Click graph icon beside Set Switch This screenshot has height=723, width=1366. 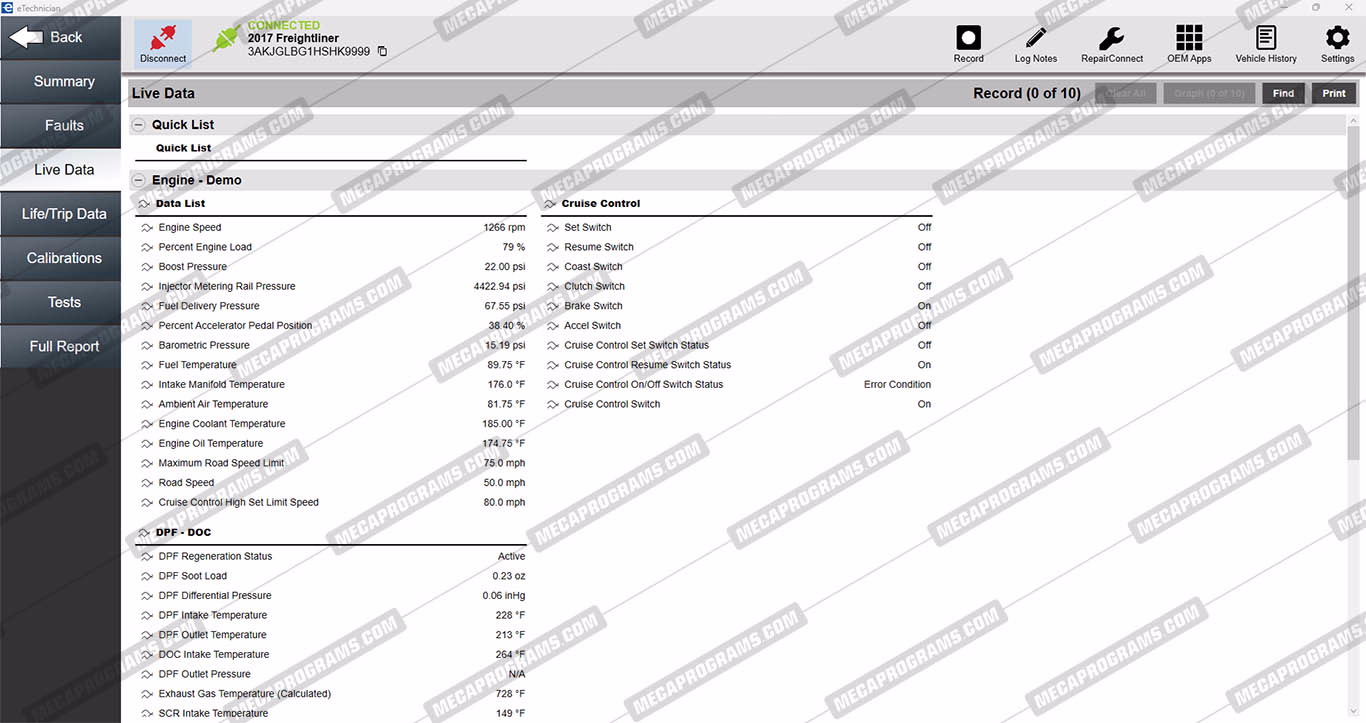[553, 227]
